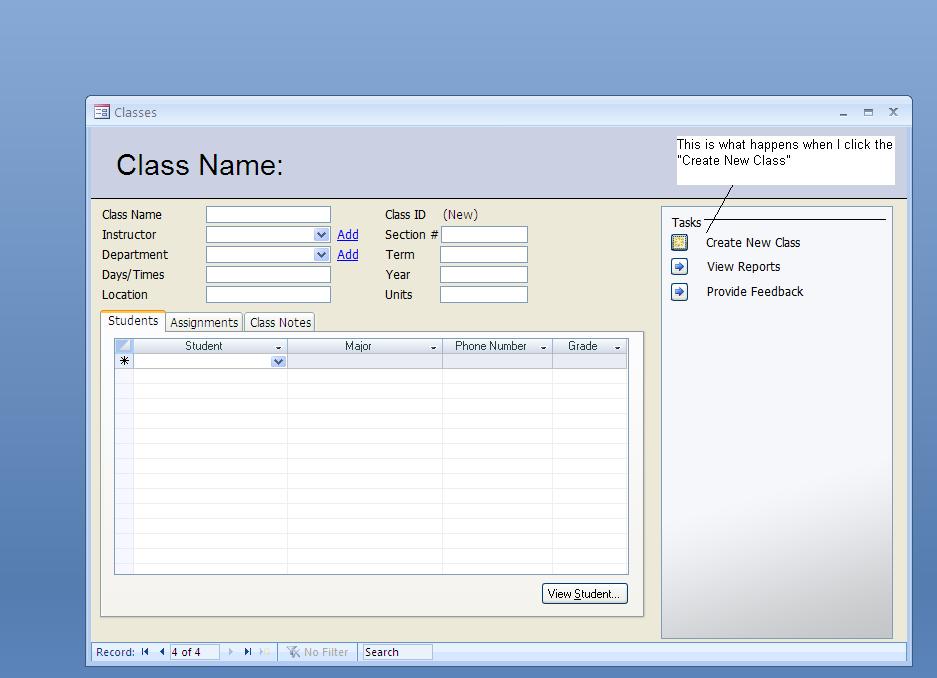Click the Add link beside Department

(347, 255)
